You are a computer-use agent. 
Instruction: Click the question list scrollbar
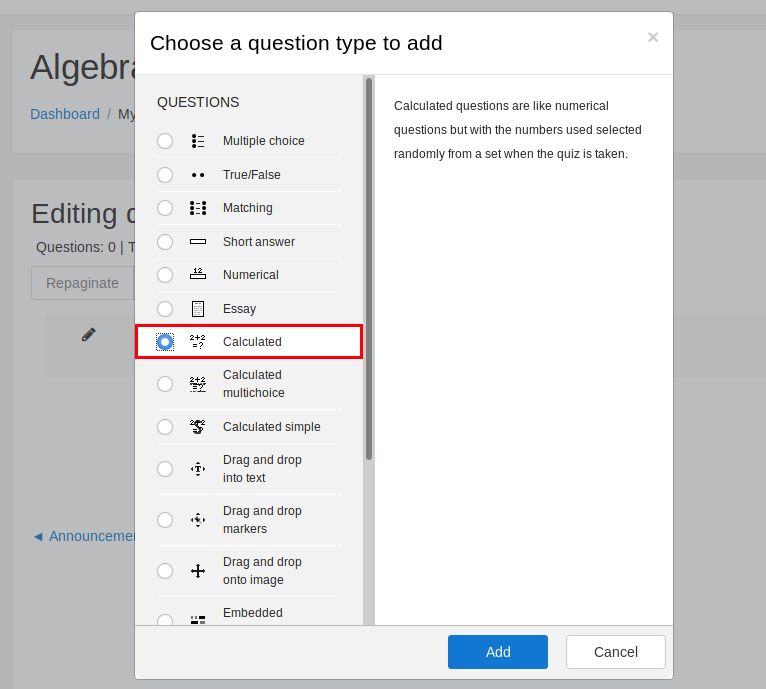click(x=368, y=270)
